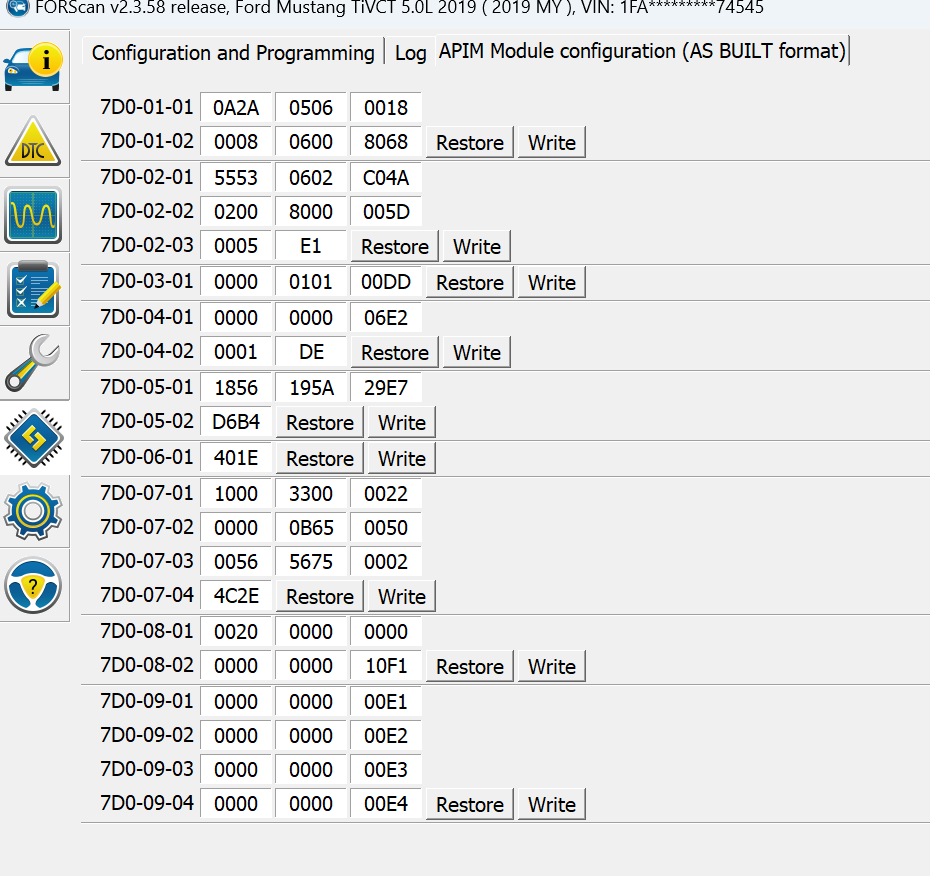The image size is (930, 876).
Task: Click Write for block 7D0-05-02
Action: click(x=402, y=422)
